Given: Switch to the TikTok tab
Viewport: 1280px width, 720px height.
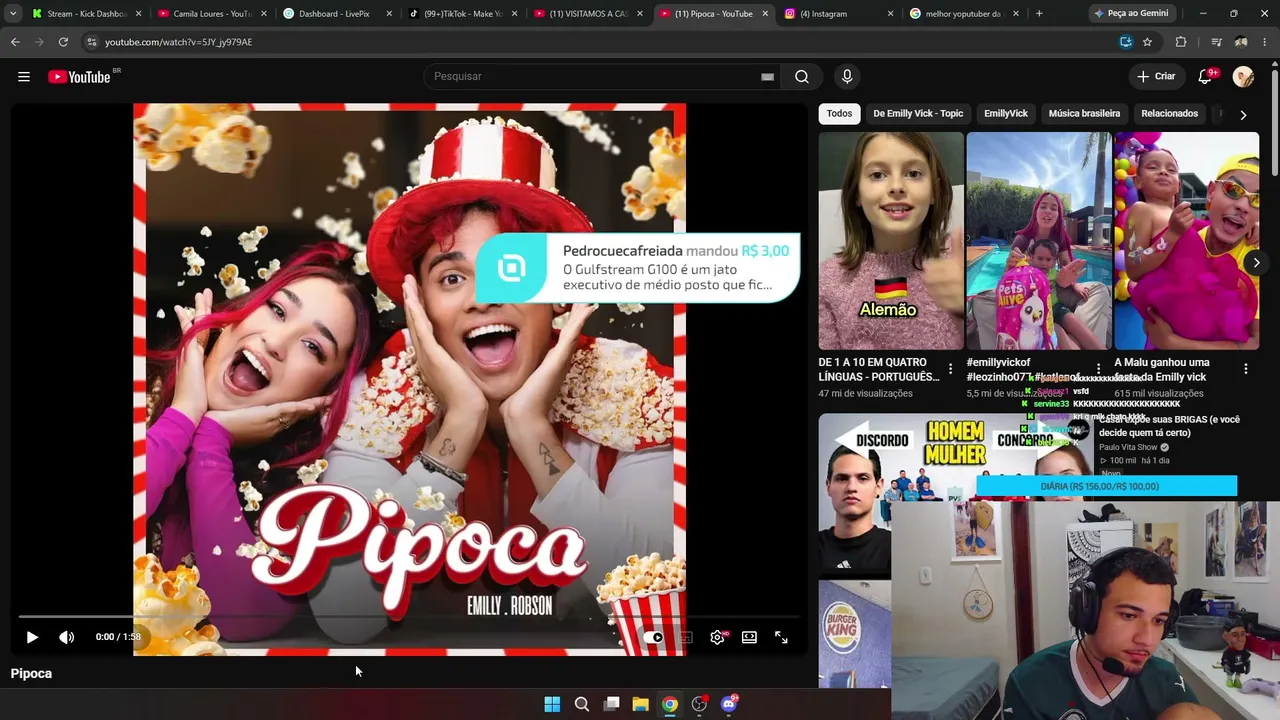Looking at the screenshot, I should point(461,14).
